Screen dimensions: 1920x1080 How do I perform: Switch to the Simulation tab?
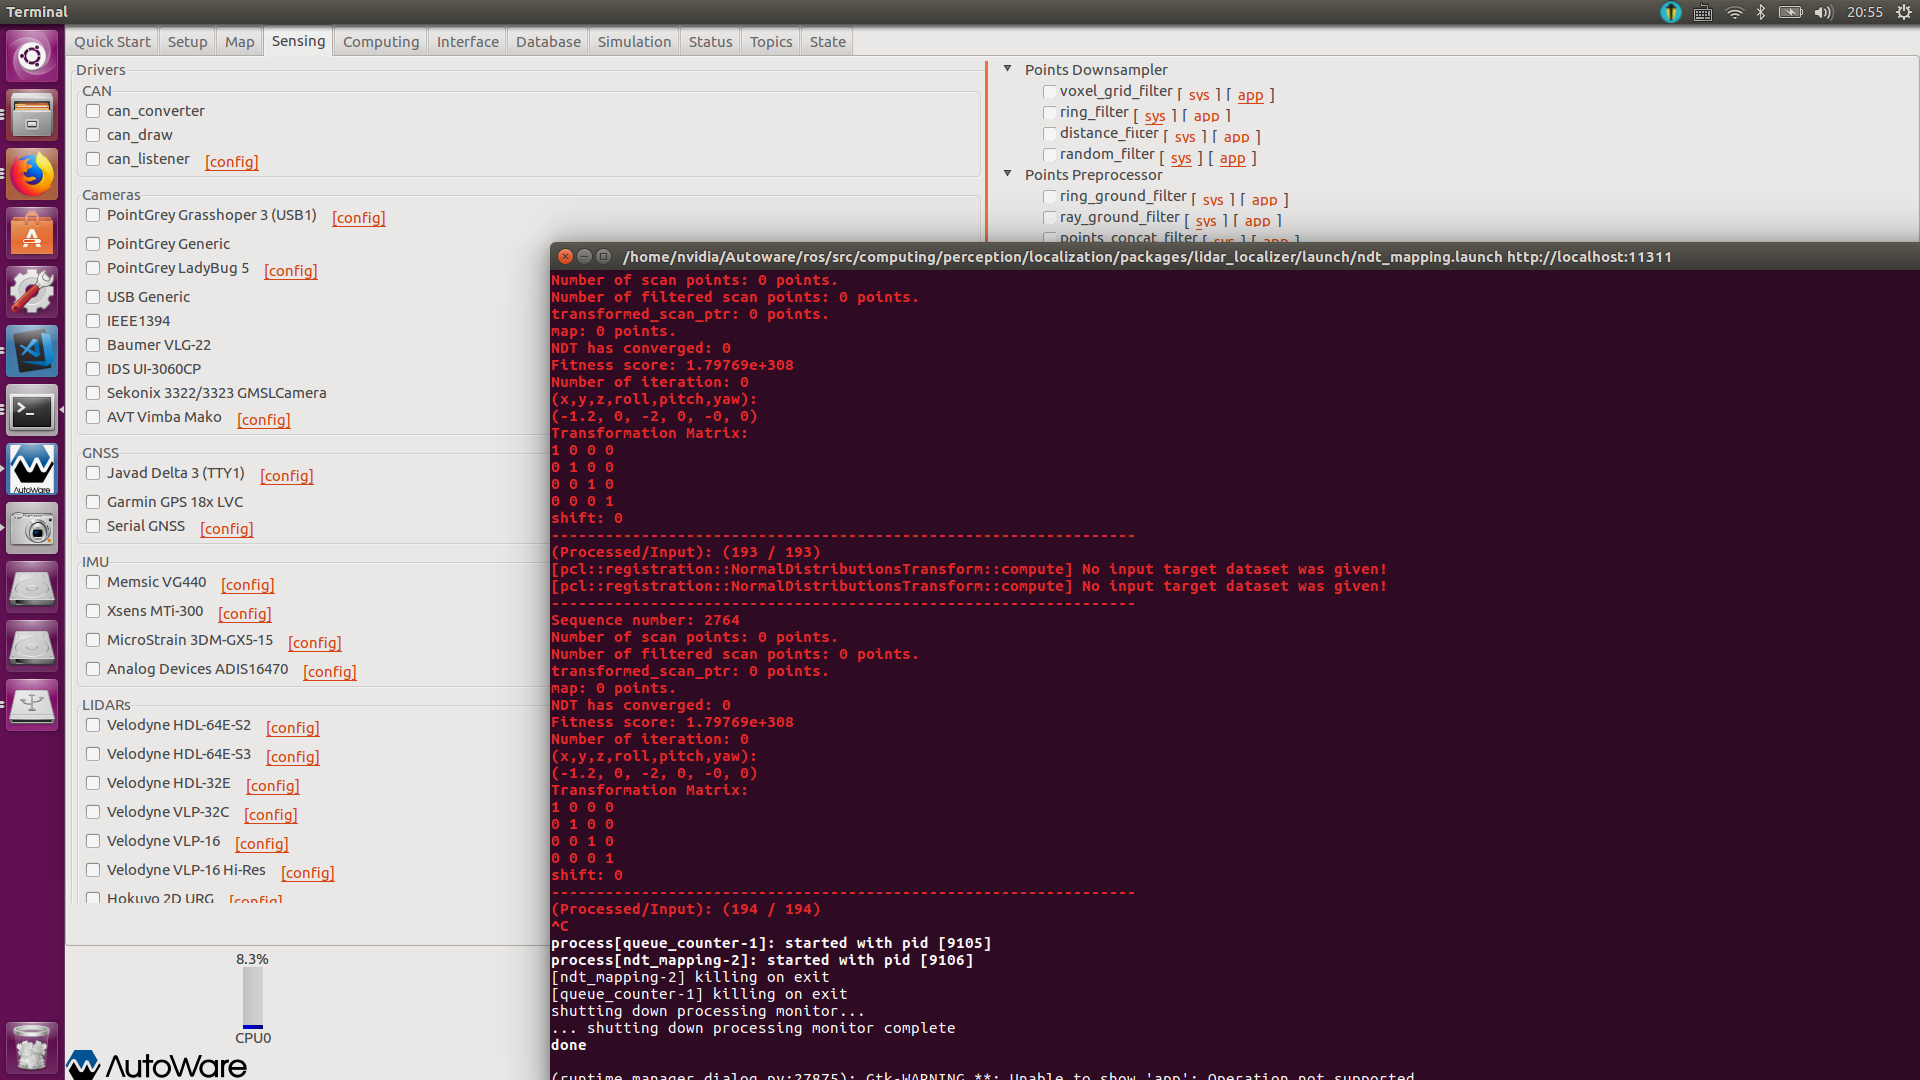point(634,41)
